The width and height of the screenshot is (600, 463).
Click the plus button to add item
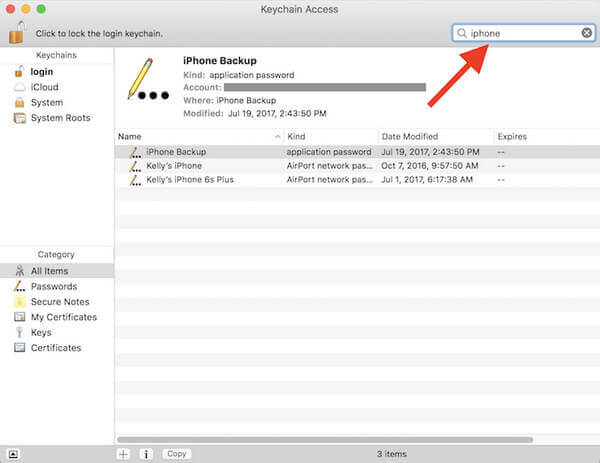[123, 453]
